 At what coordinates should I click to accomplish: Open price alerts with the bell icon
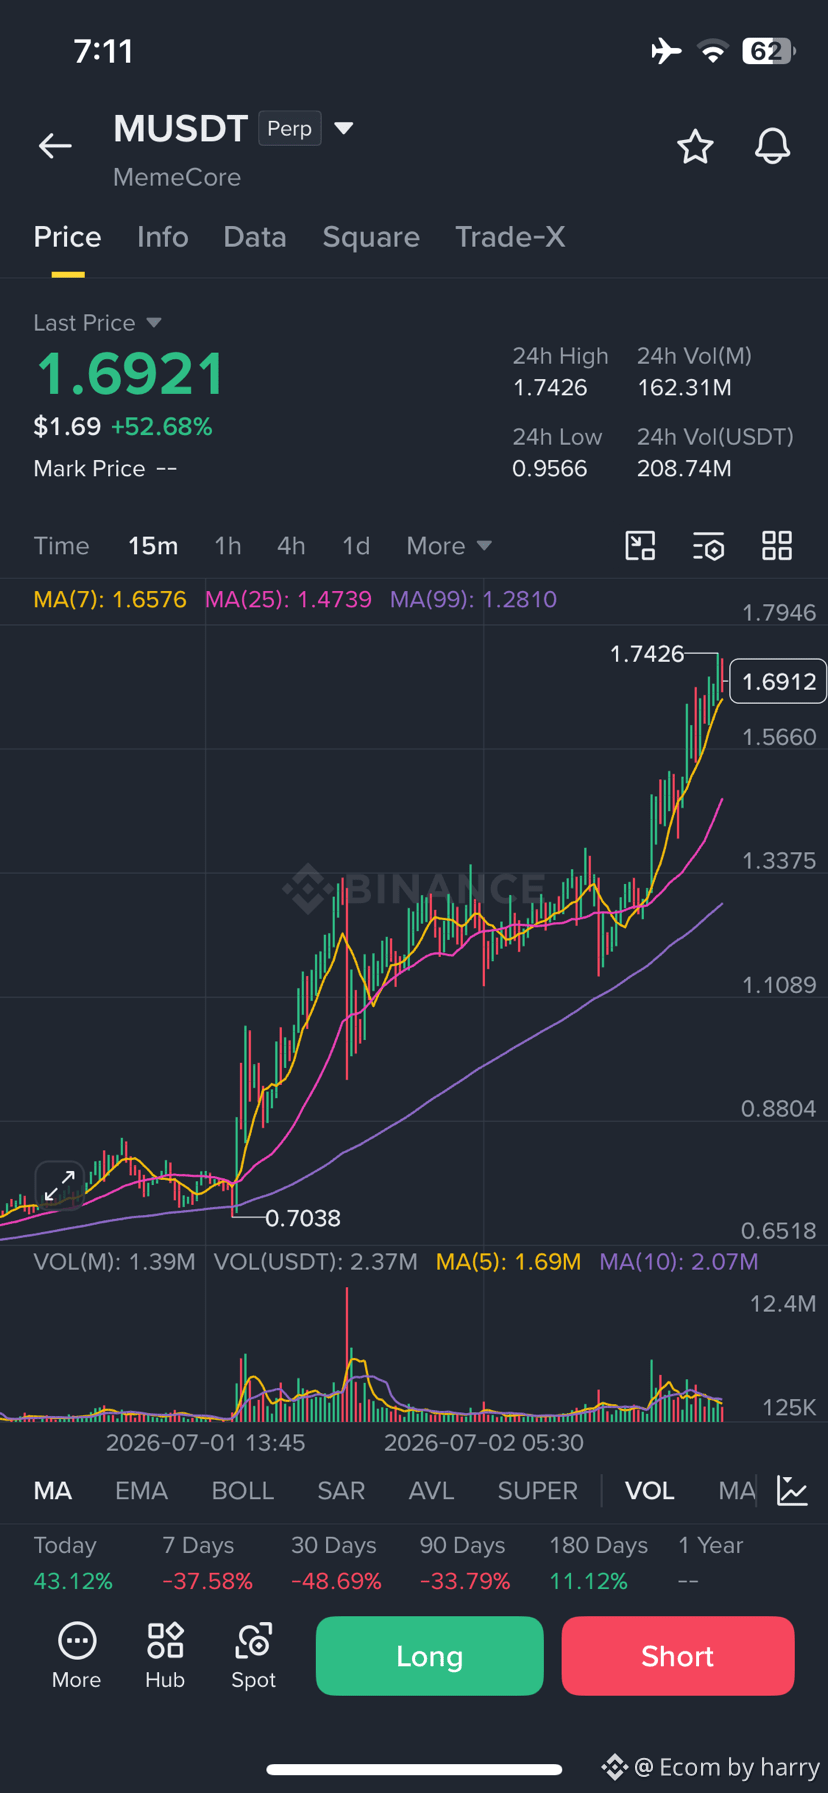tap(772, 147)
